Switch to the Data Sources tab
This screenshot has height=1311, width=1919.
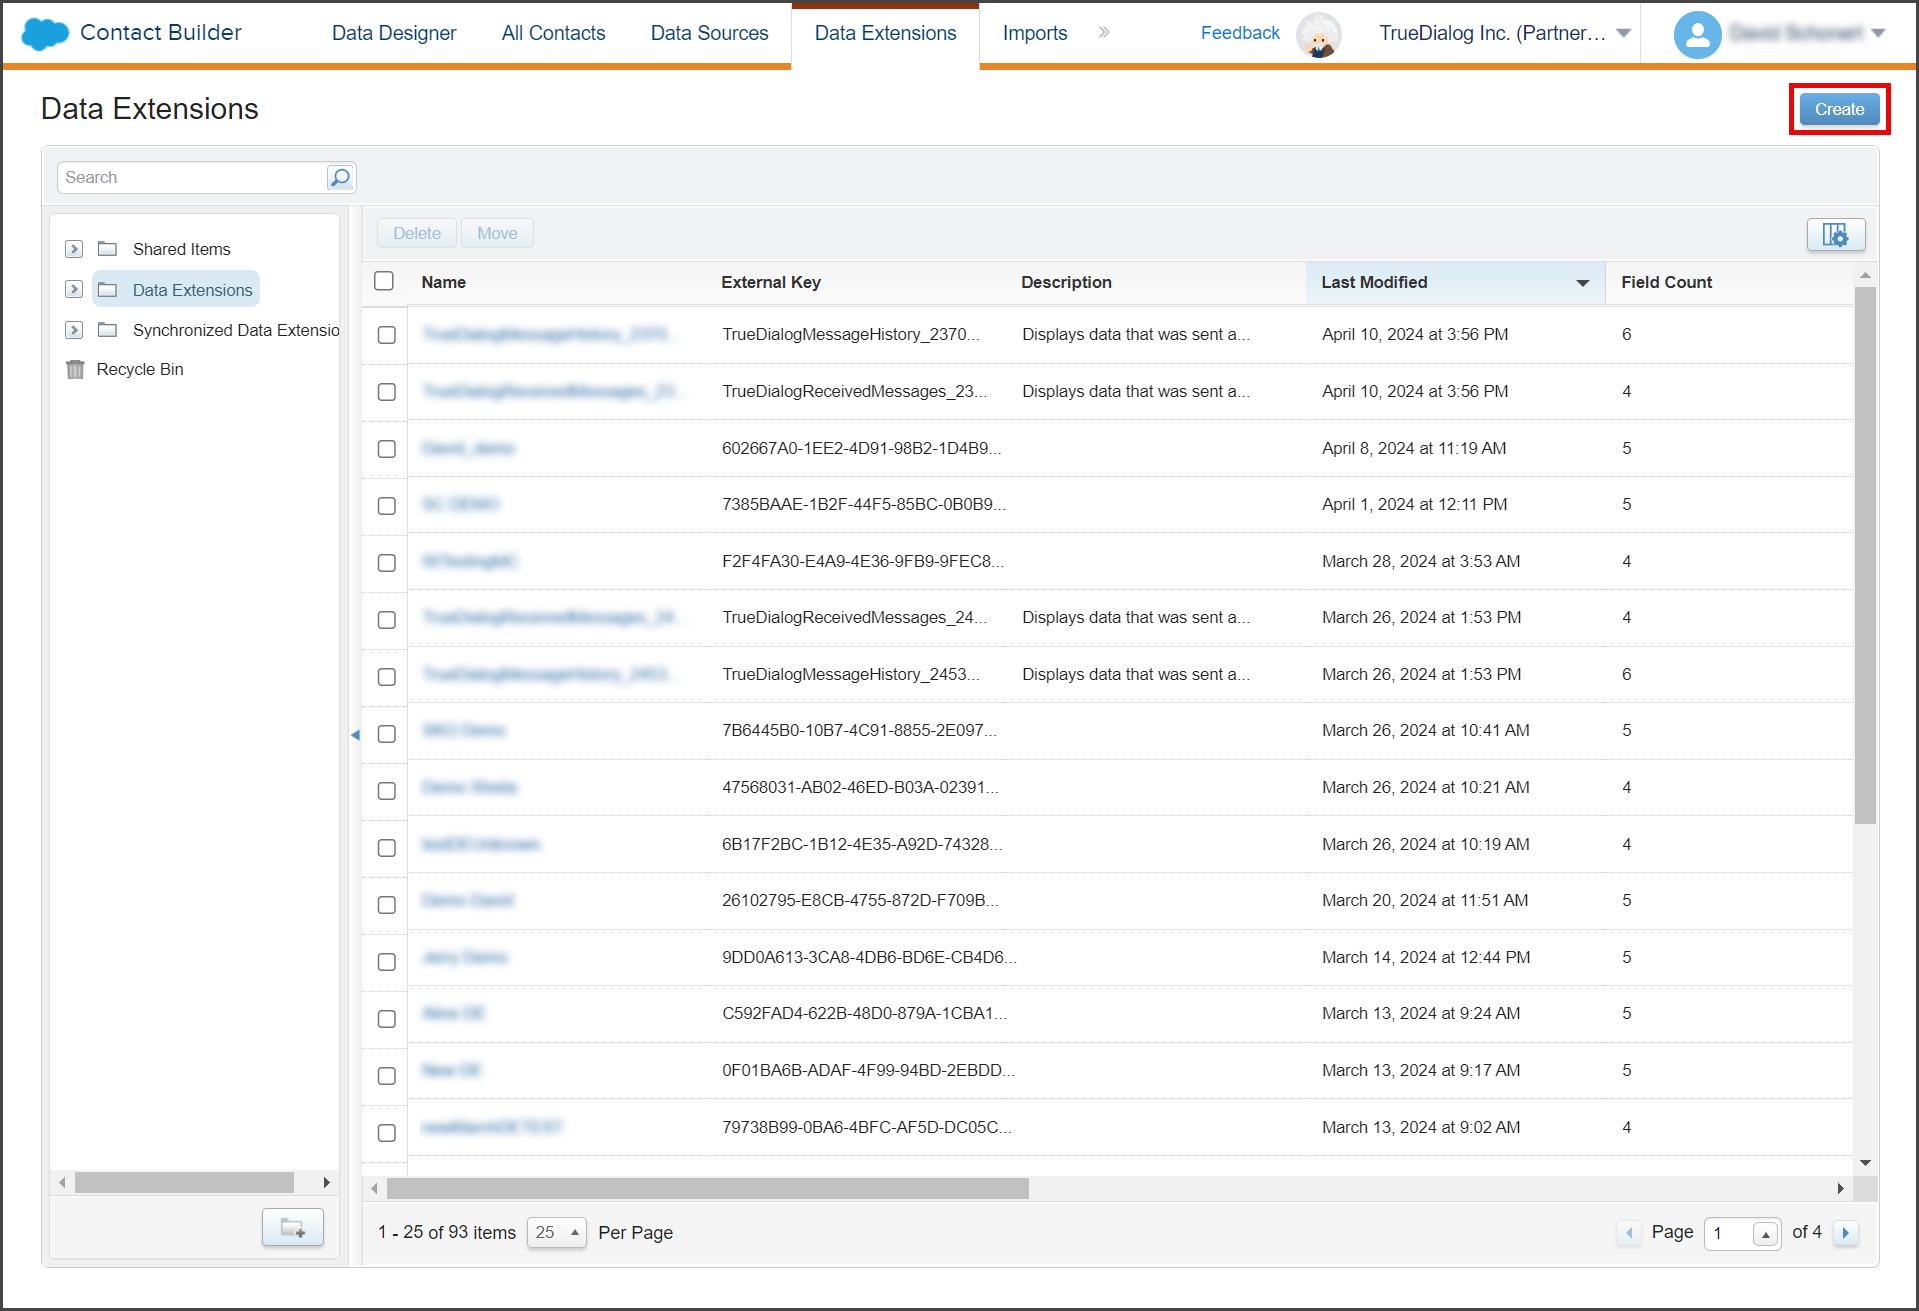tap(709, 33)
